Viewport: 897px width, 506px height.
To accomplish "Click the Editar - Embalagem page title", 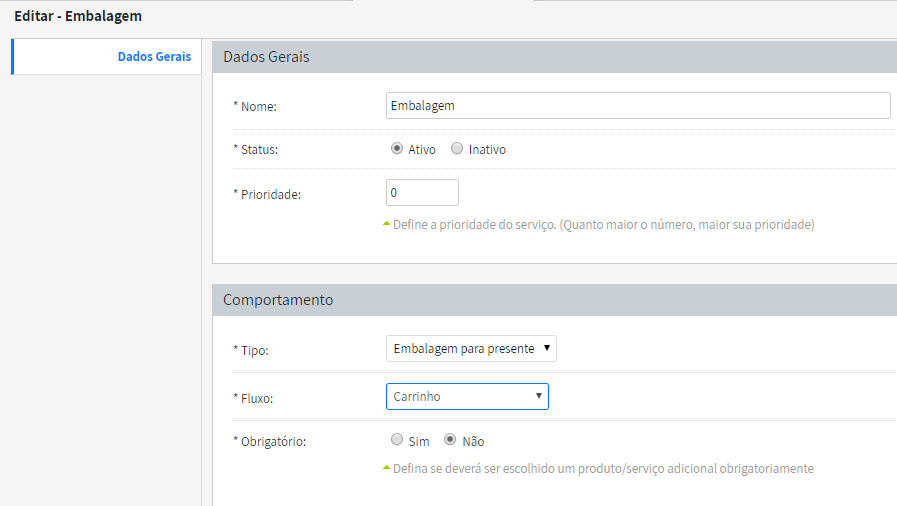I will click(x=78, y=16).
